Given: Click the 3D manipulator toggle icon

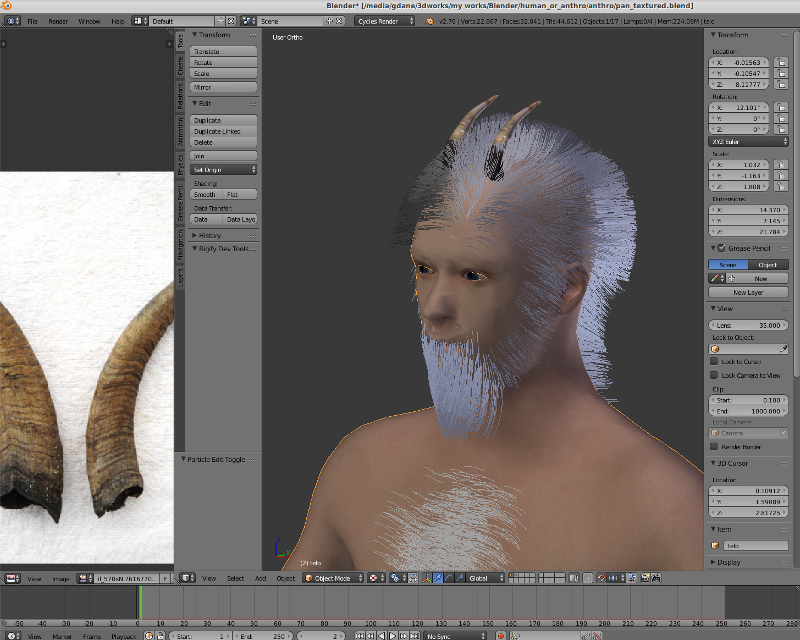Looking at the screenshot, I should pos(429,578).
